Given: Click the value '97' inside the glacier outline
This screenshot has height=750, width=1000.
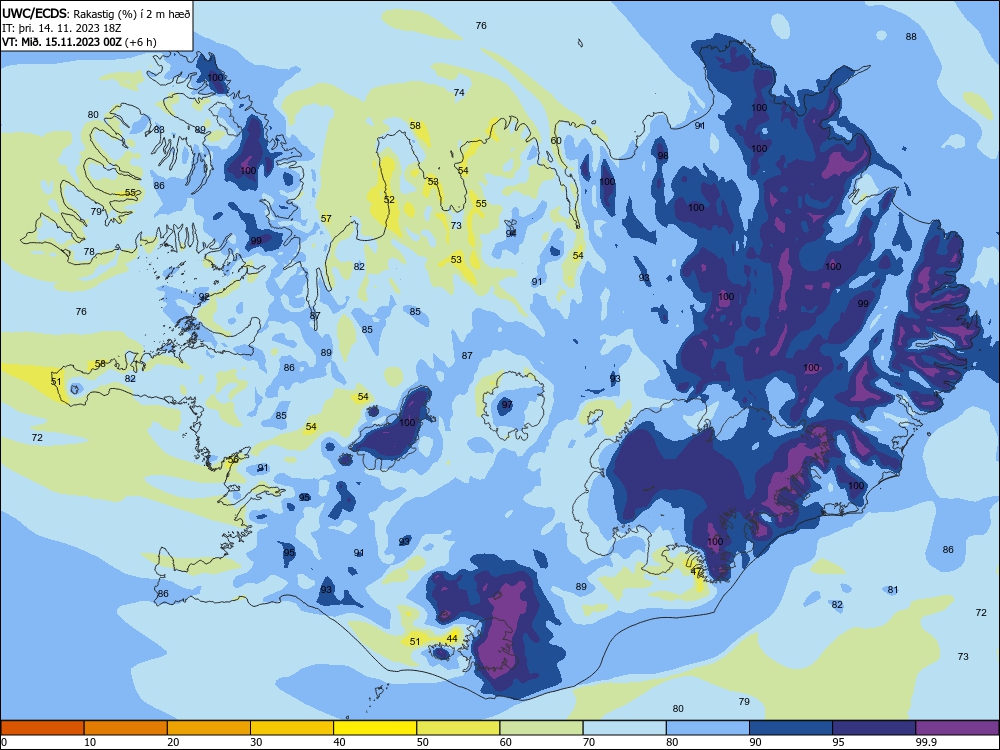Looking at the screenshot, I should click(507, 404).
